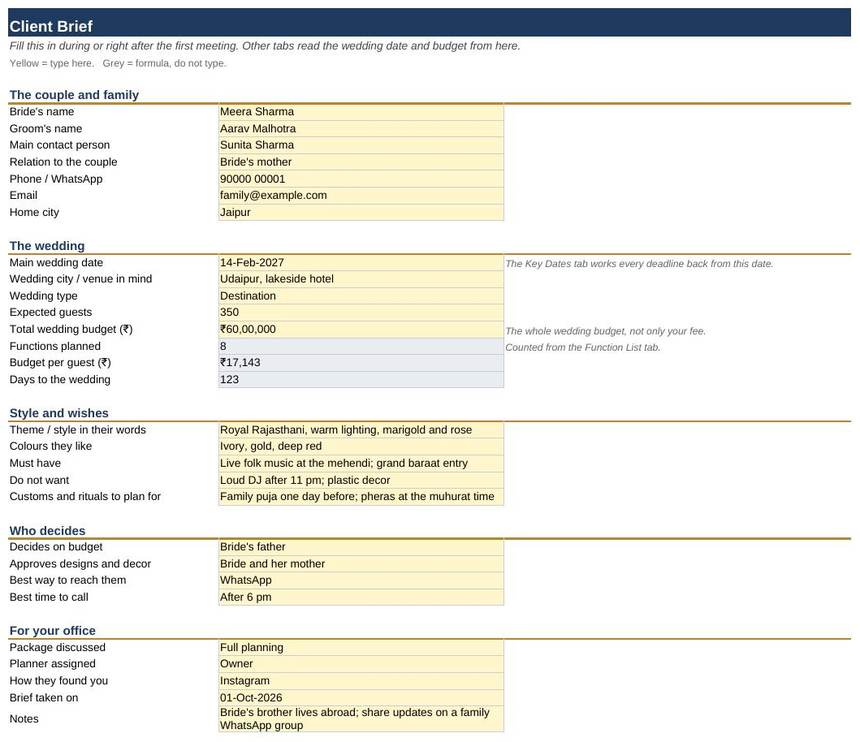The height and width of the screenshot is (742, 860).
Task: Select the Expected guests cell '350'
Action: click(361, 313)
